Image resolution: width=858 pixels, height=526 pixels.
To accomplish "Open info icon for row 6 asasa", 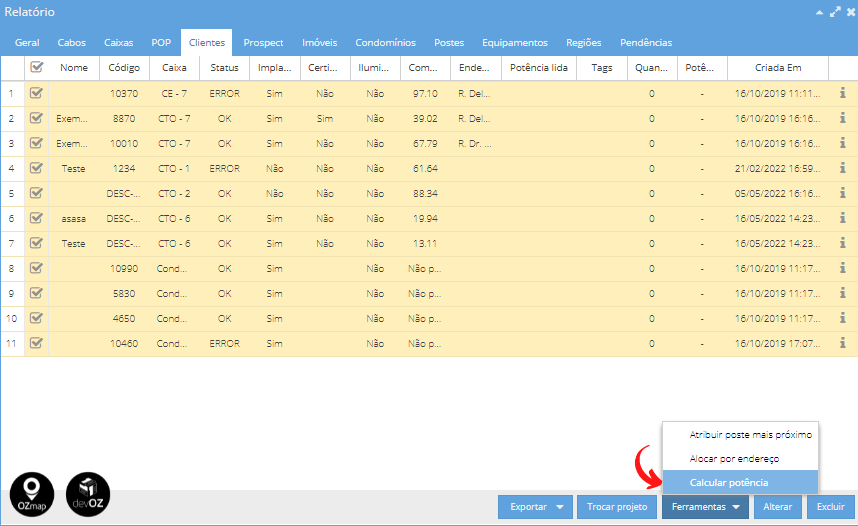I will pos(843,218).
